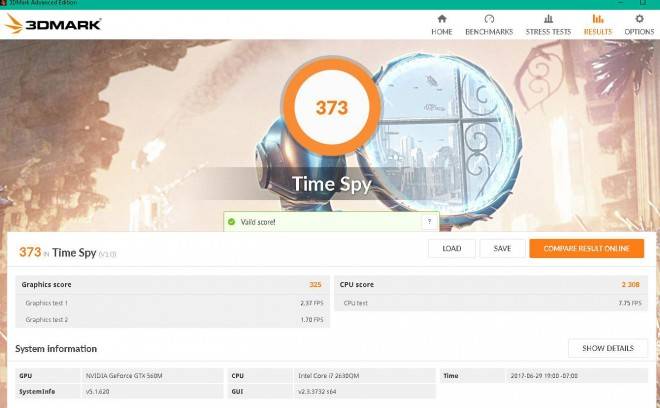Go to the Home tab
The image size is (660, 408).
(x=442, y=25)
